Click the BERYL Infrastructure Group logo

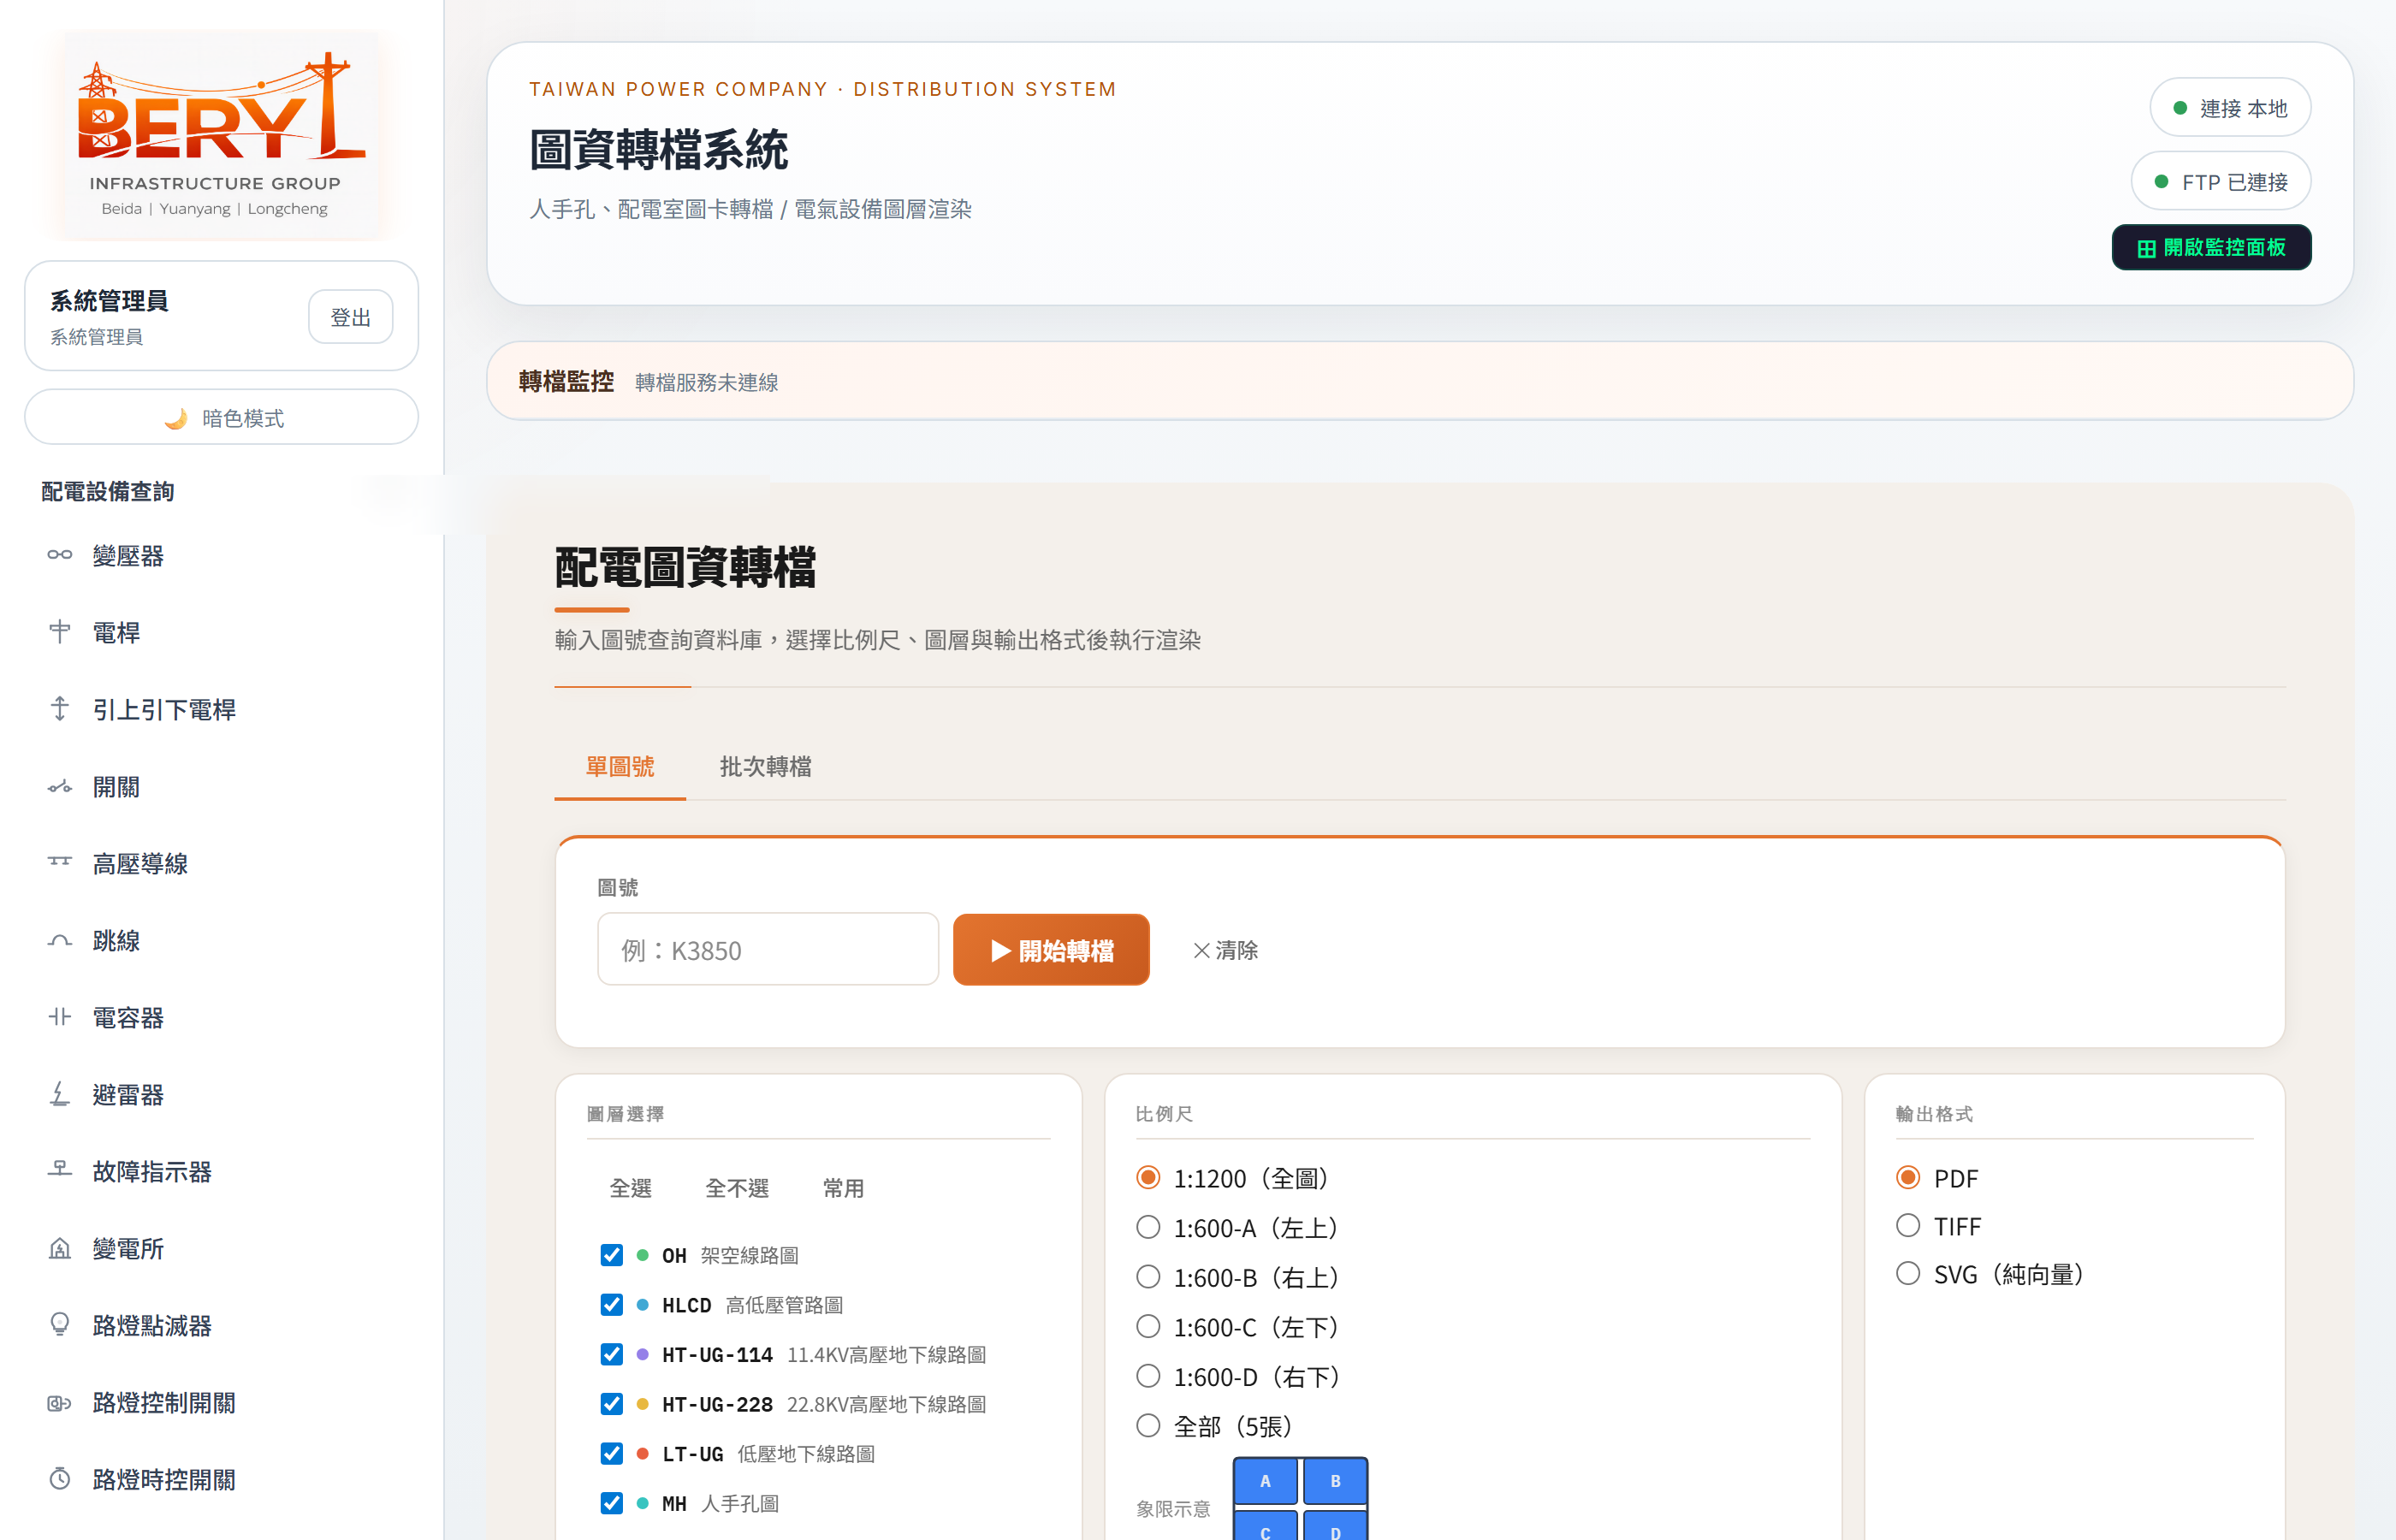221,135
